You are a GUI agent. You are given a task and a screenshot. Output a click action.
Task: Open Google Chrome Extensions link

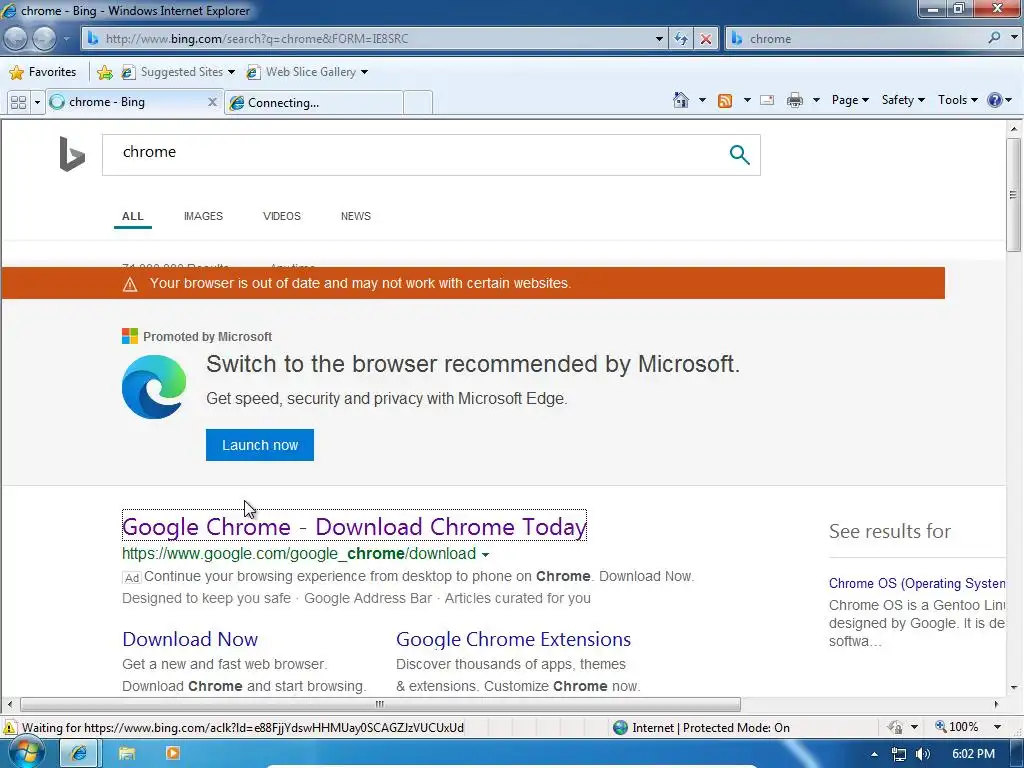513,639
